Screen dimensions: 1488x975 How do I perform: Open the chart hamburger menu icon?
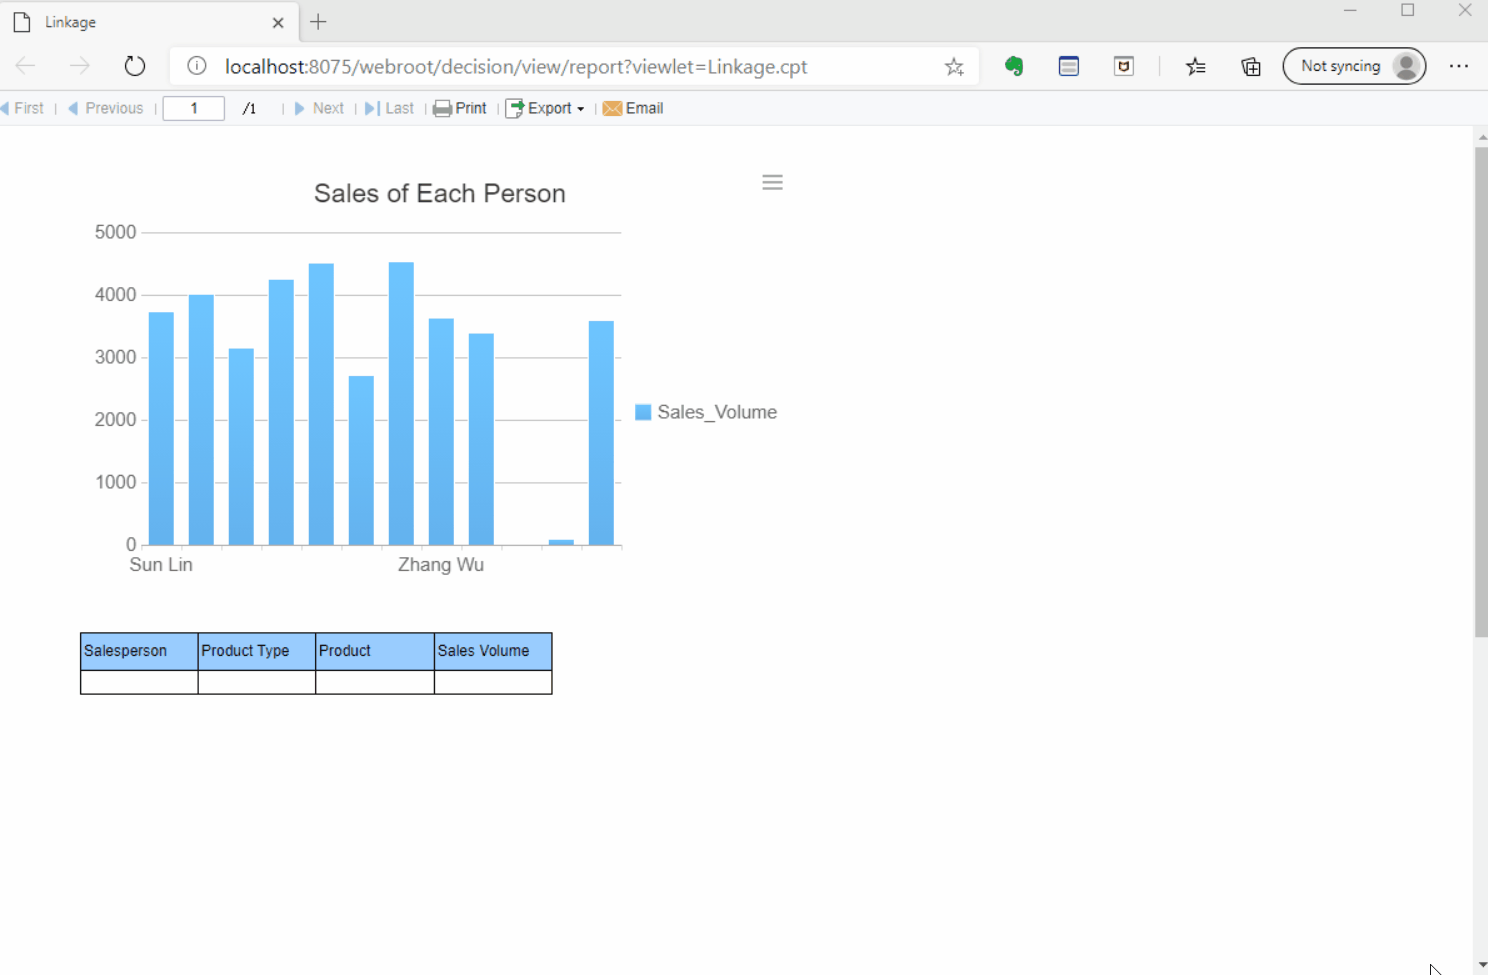point(772,182)
